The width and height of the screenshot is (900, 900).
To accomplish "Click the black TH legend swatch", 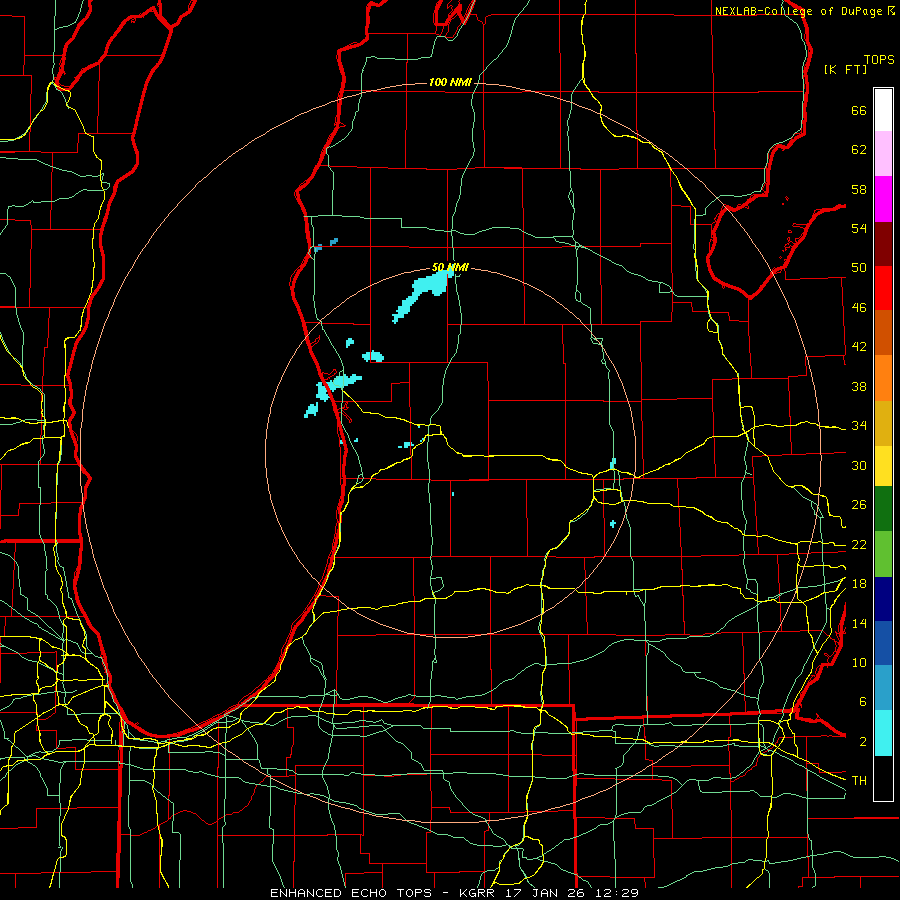I will click(x=883, y=778).
